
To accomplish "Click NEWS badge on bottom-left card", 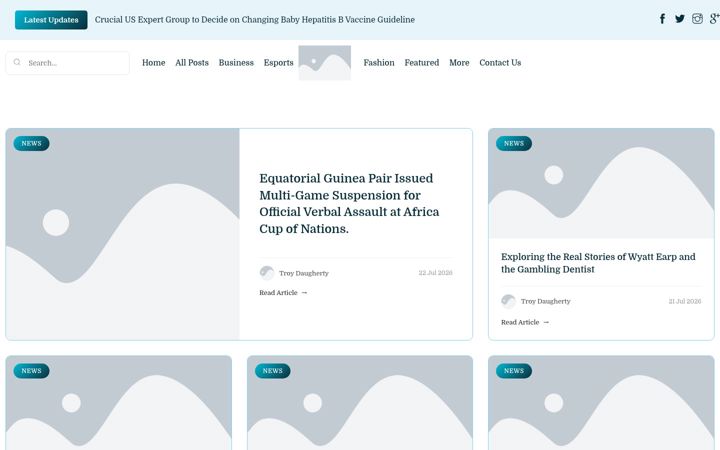I will point(31,371).
